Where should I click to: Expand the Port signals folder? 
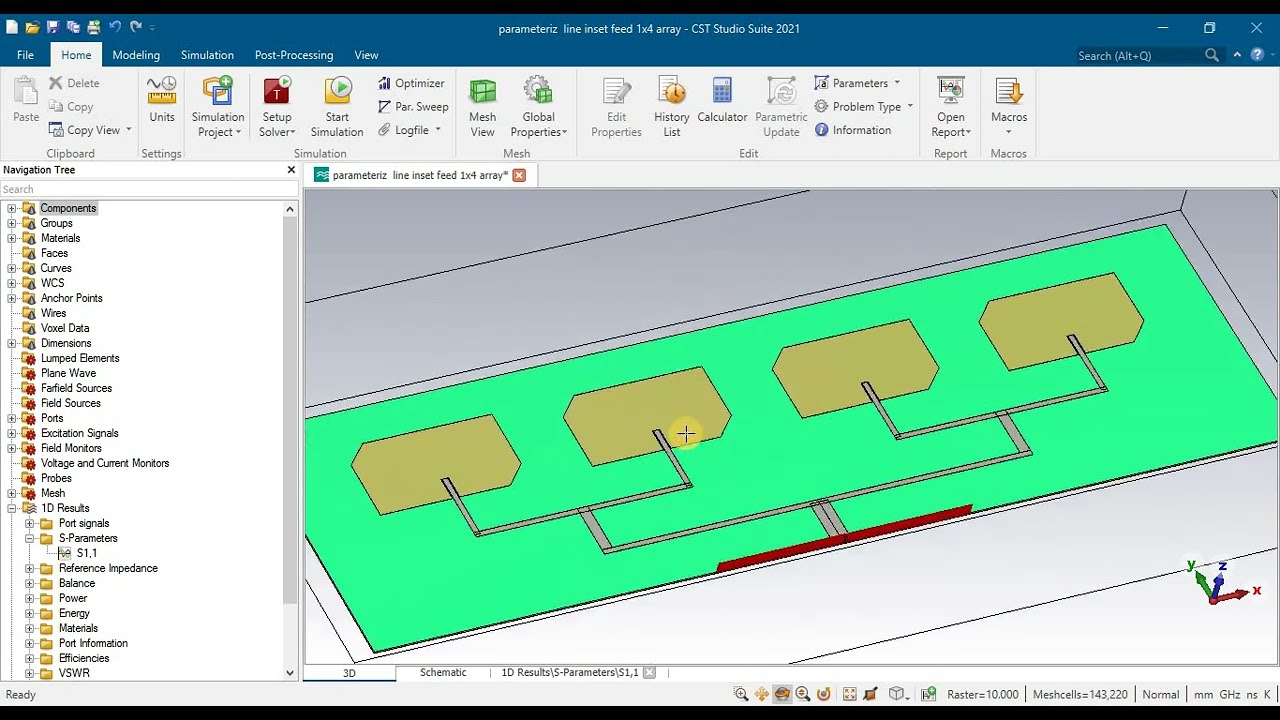point(30,523)
